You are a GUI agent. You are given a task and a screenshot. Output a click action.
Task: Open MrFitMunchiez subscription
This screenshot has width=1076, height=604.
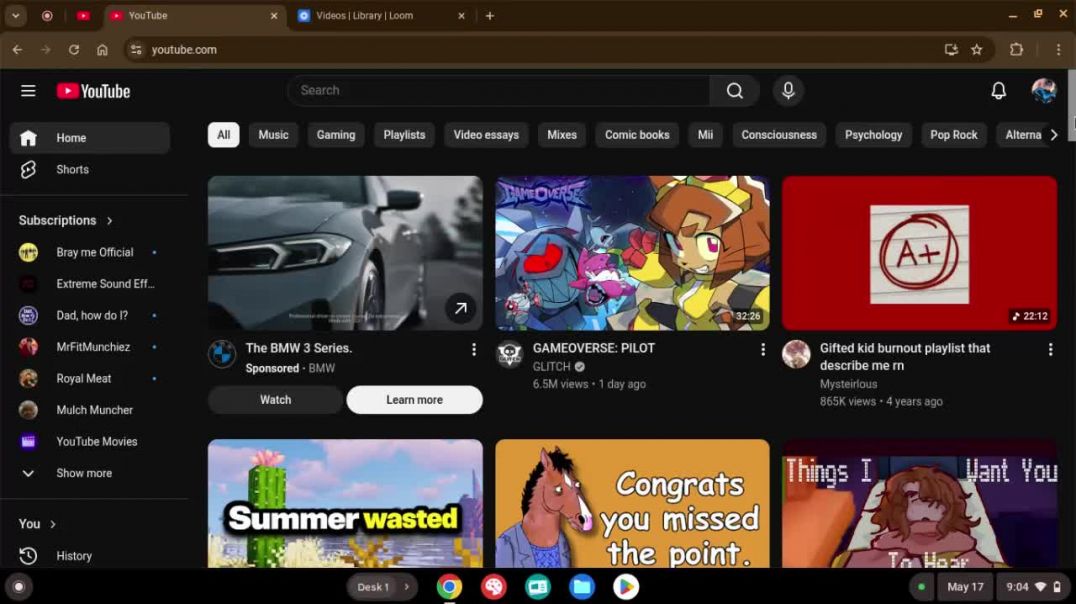90,347
